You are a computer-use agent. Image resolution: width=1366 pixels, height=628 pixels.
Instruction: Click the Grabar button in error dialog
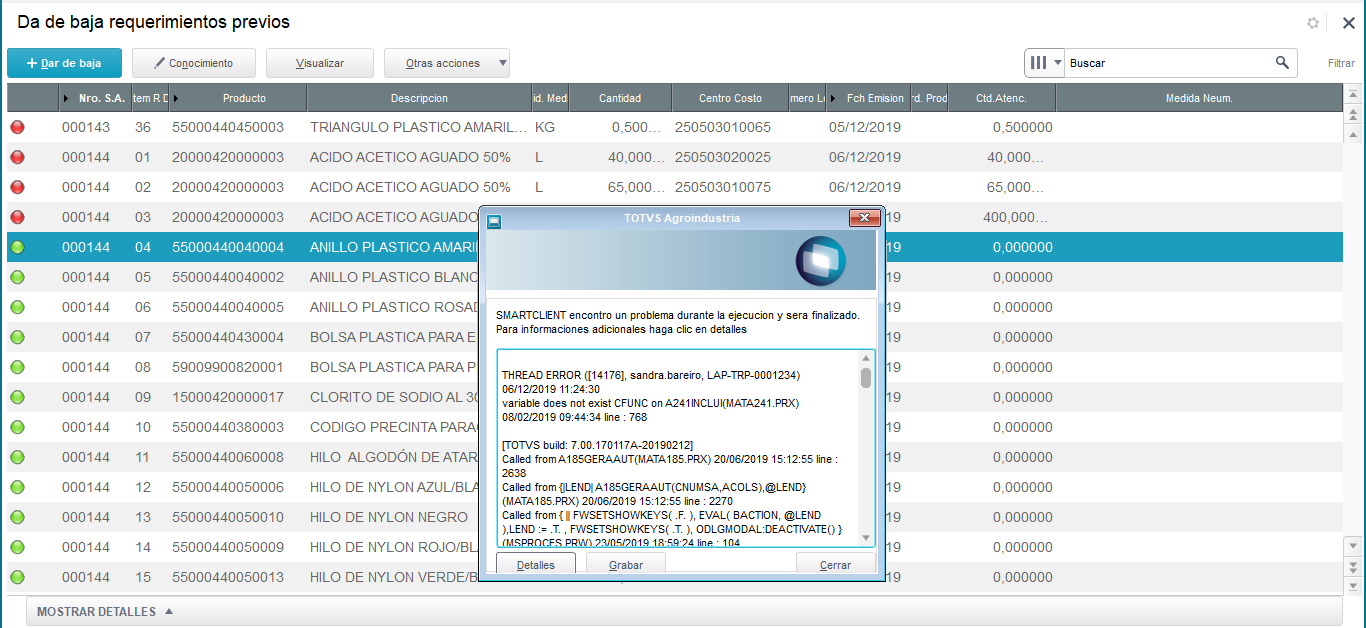pyautogui.click(x=625, y=565)
